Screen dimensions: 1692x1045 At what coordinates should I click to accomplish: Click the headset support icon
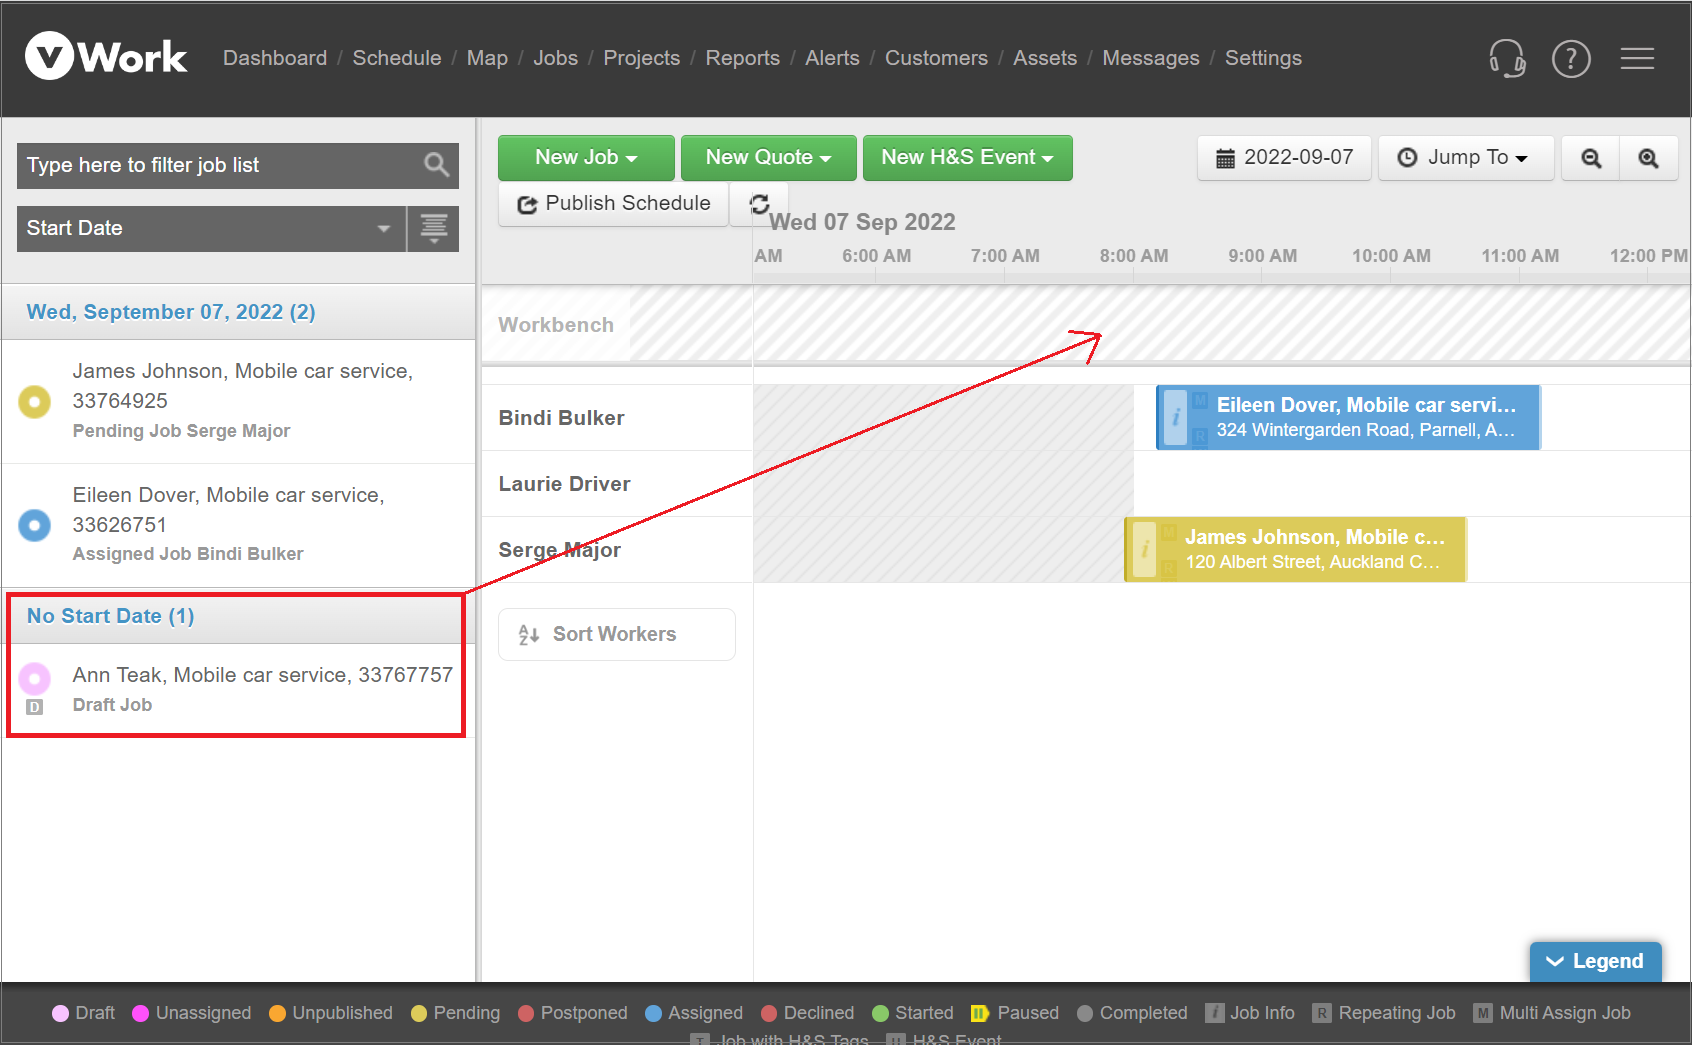[1507, 59]
